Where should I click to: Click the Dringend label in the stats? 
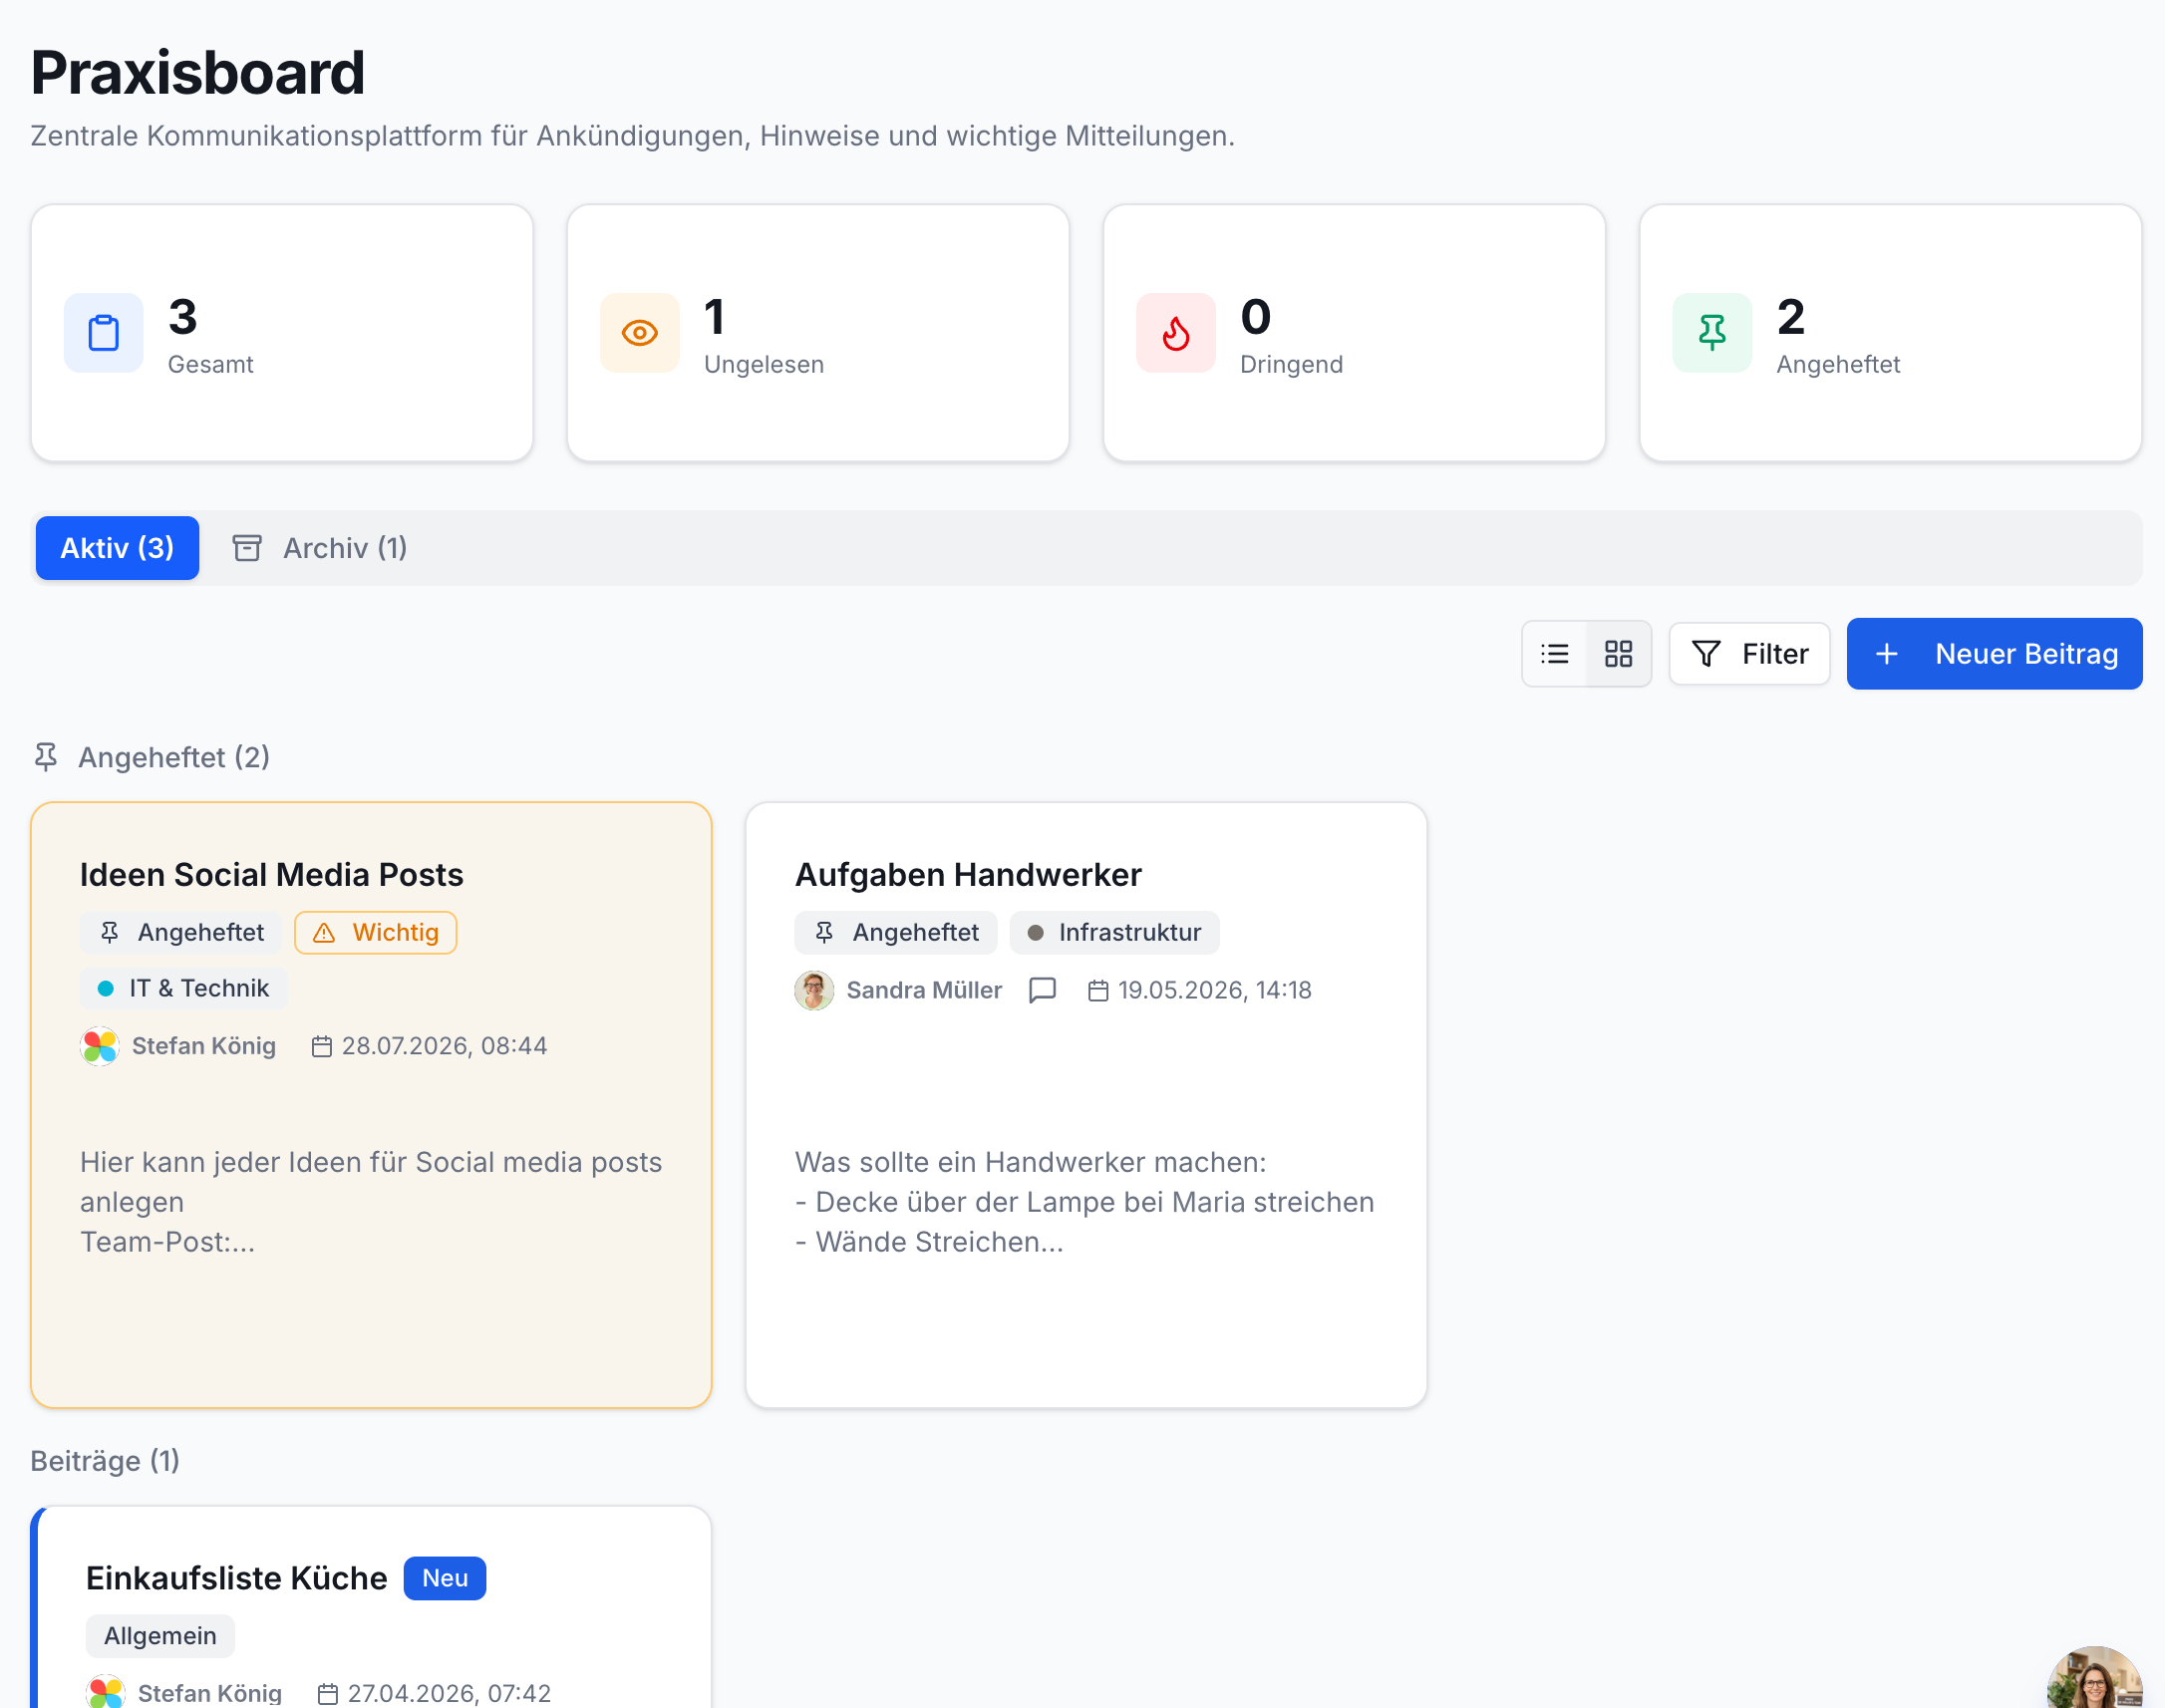coord(1291,365)
